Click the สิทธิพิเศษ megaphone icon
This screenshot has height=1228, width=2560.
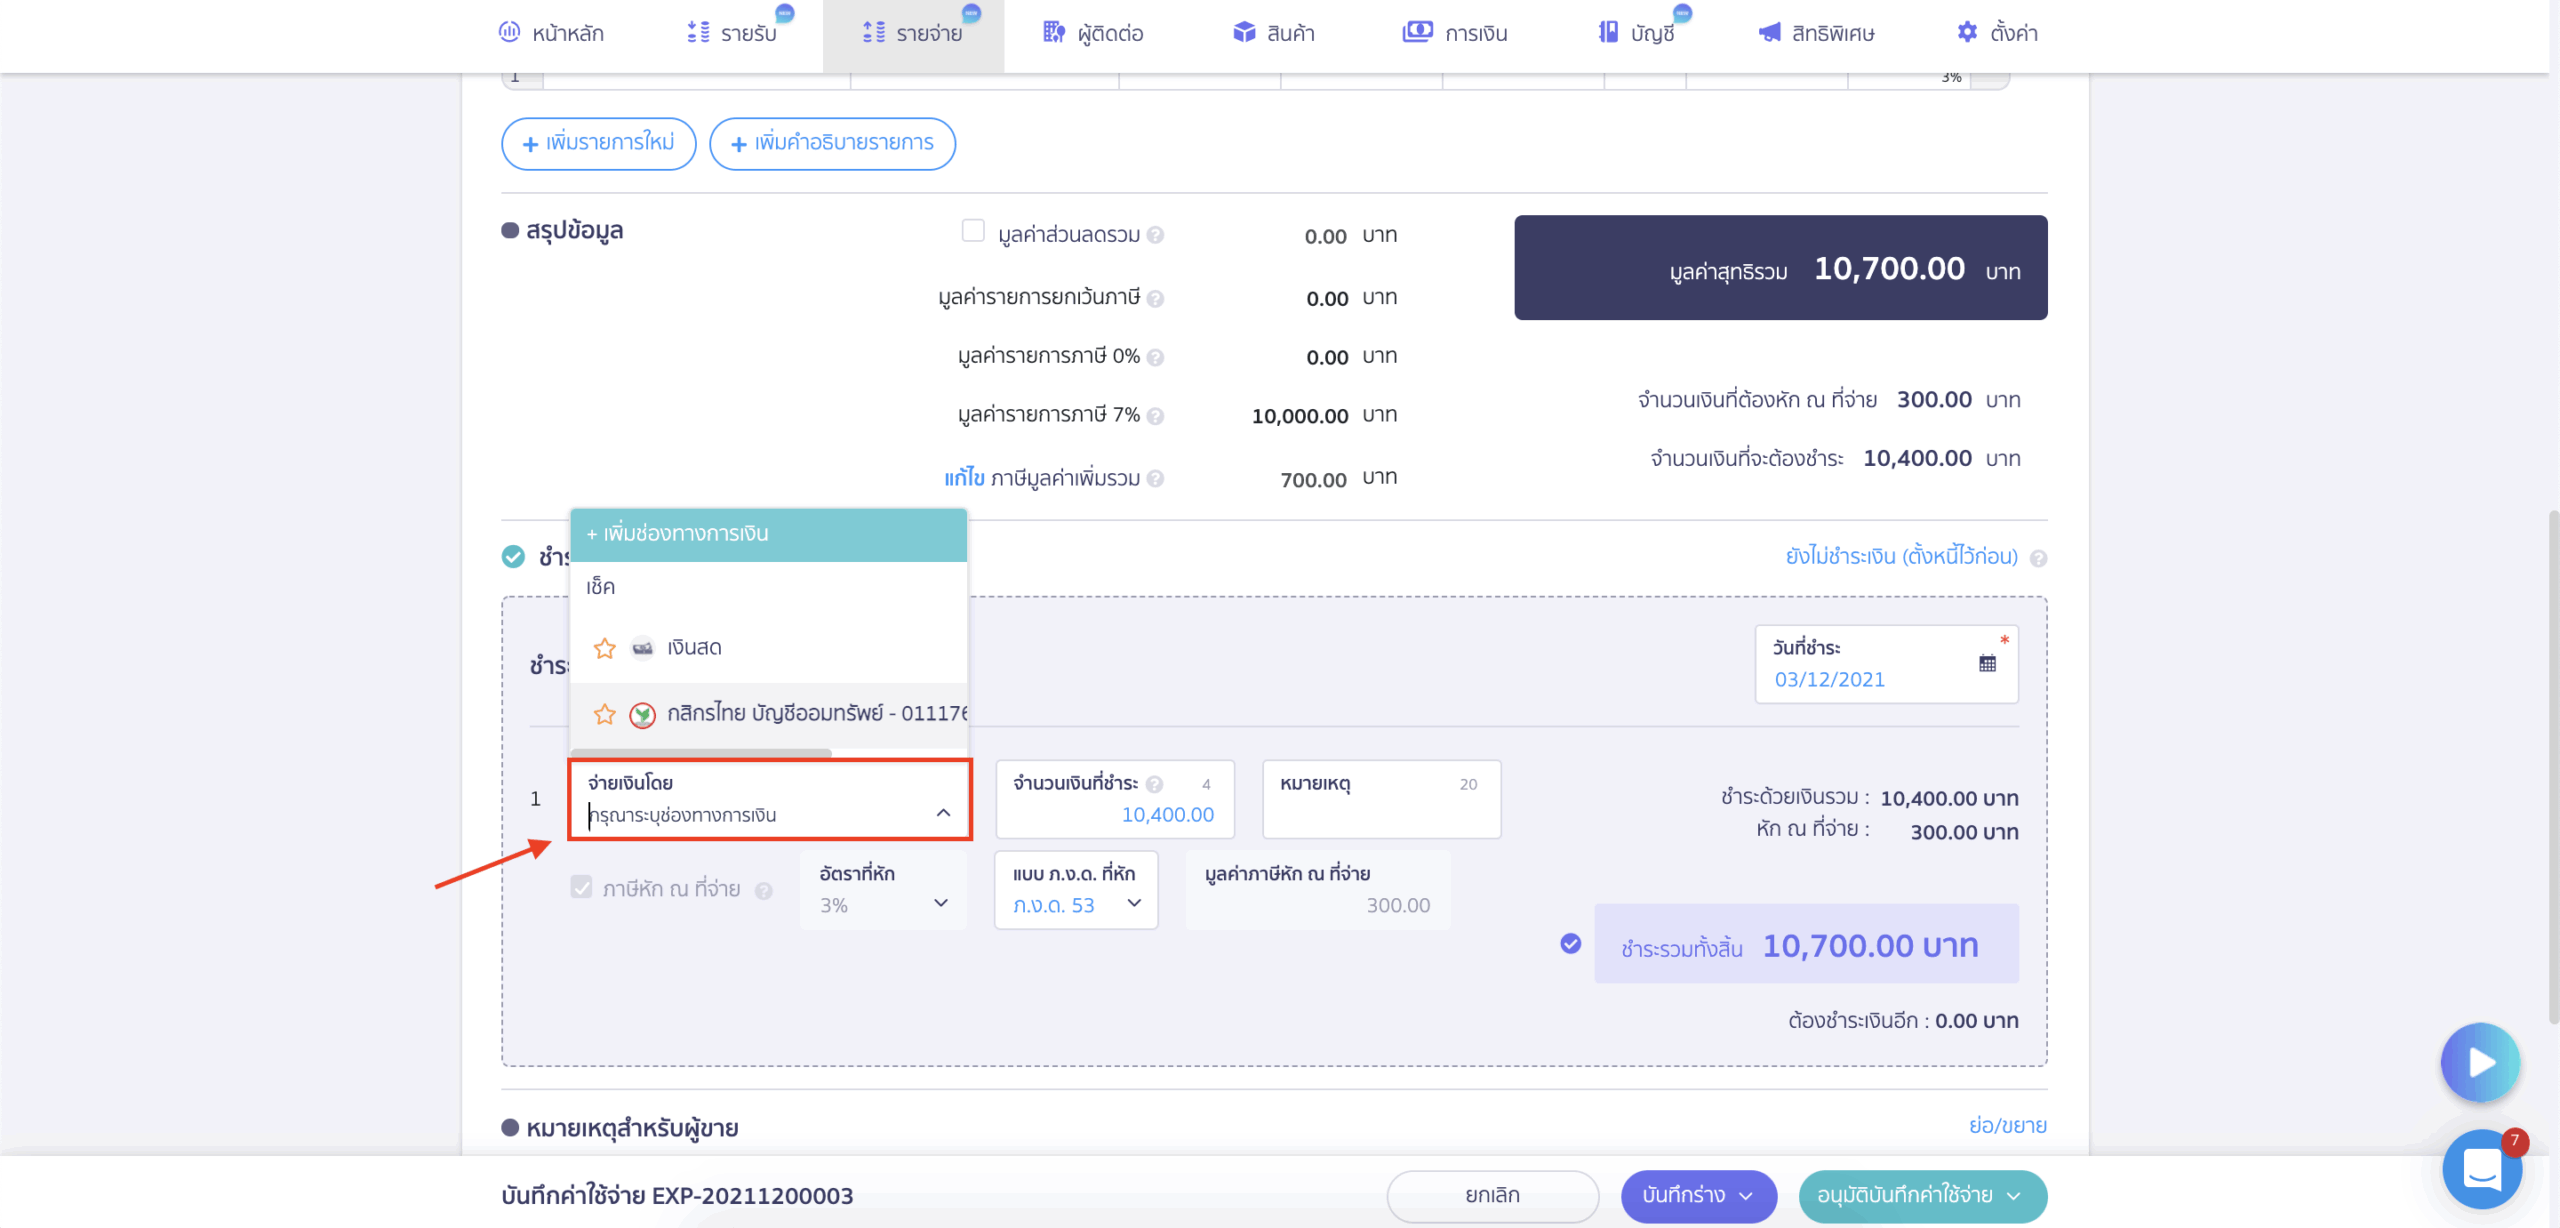pyautogui.click(x=1769, y=32)
